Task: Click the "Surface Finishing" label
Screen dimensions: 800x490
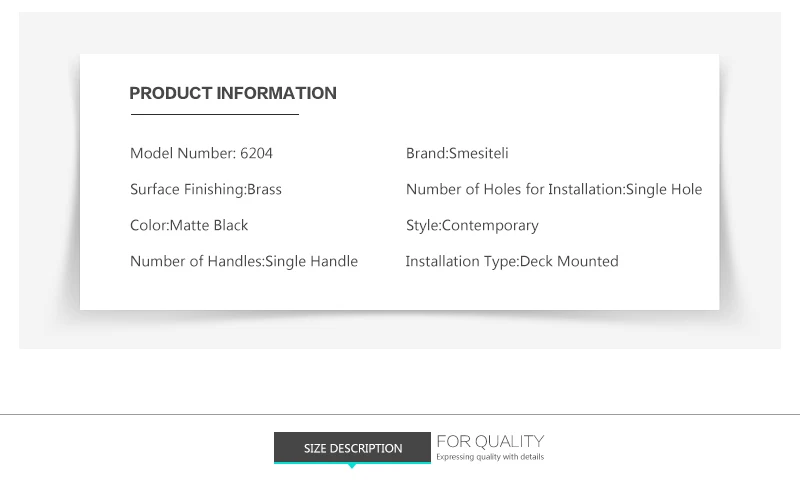Action: click(187, 190)
